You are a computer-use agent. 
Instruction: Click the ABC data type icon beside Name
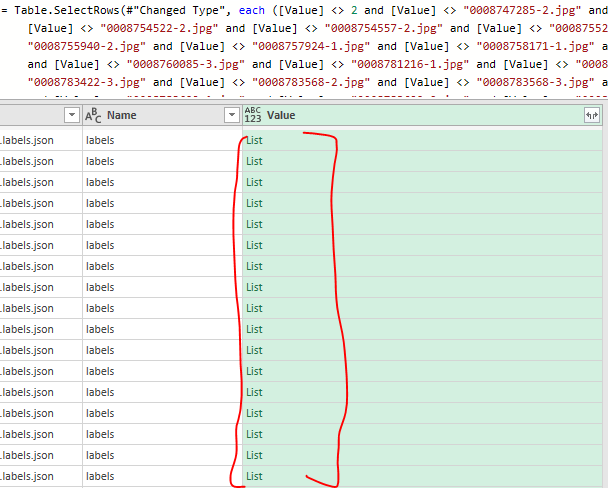click(x=93, y=116)
